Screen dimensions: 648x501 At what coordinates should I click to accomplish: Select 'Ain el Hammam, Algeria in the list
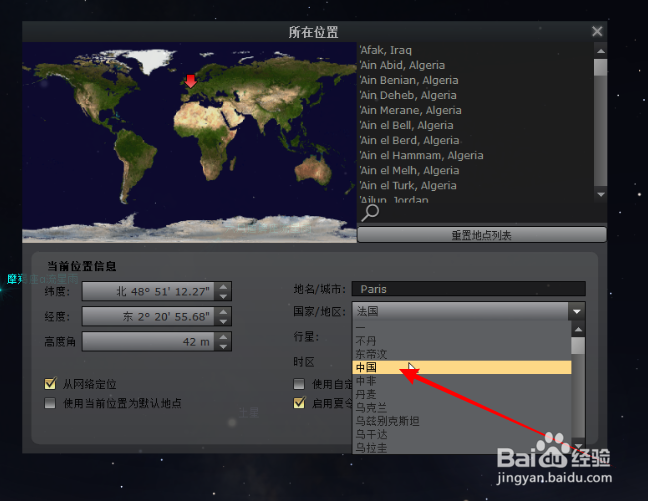coord(475,155)
